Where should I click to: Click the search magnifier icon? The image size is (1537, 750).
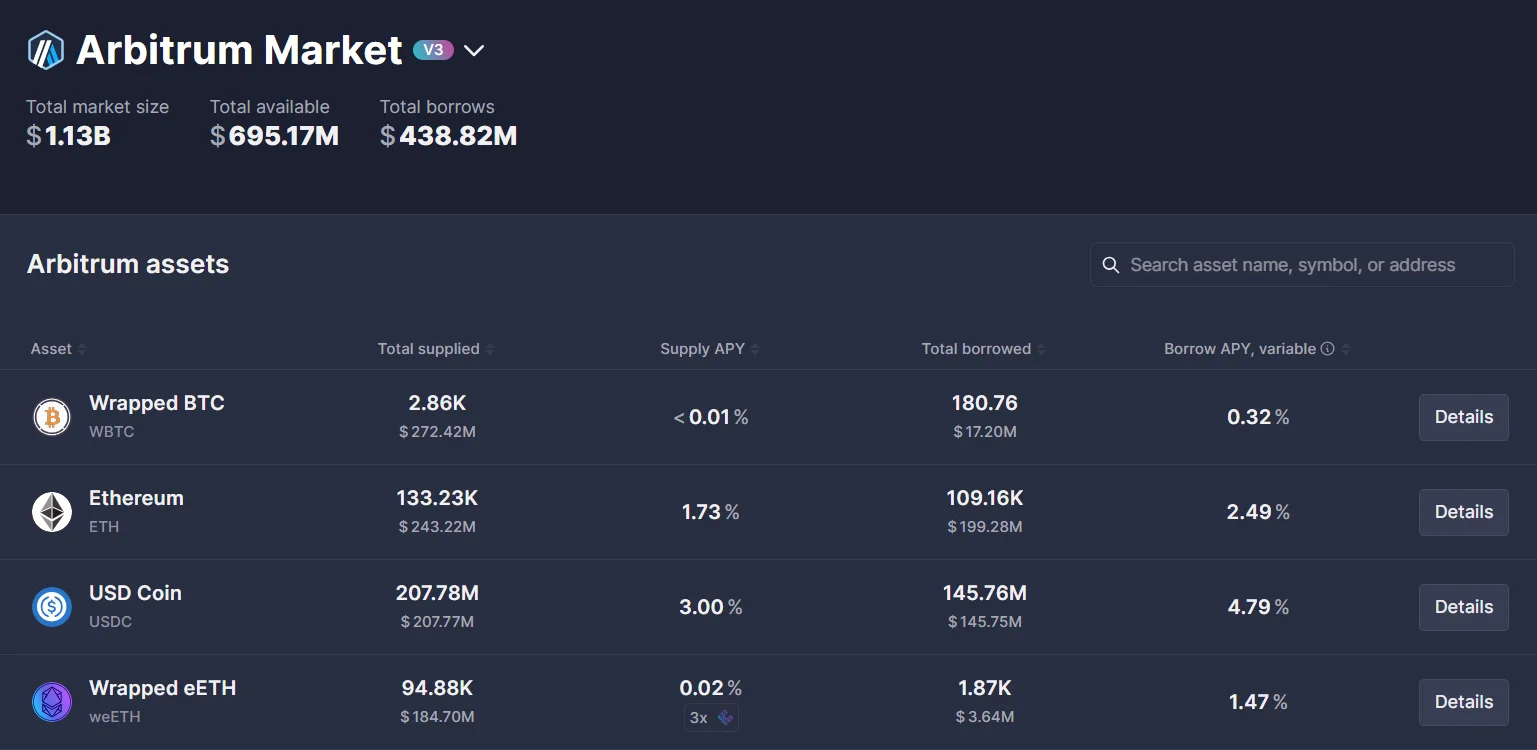point(1110,265)
